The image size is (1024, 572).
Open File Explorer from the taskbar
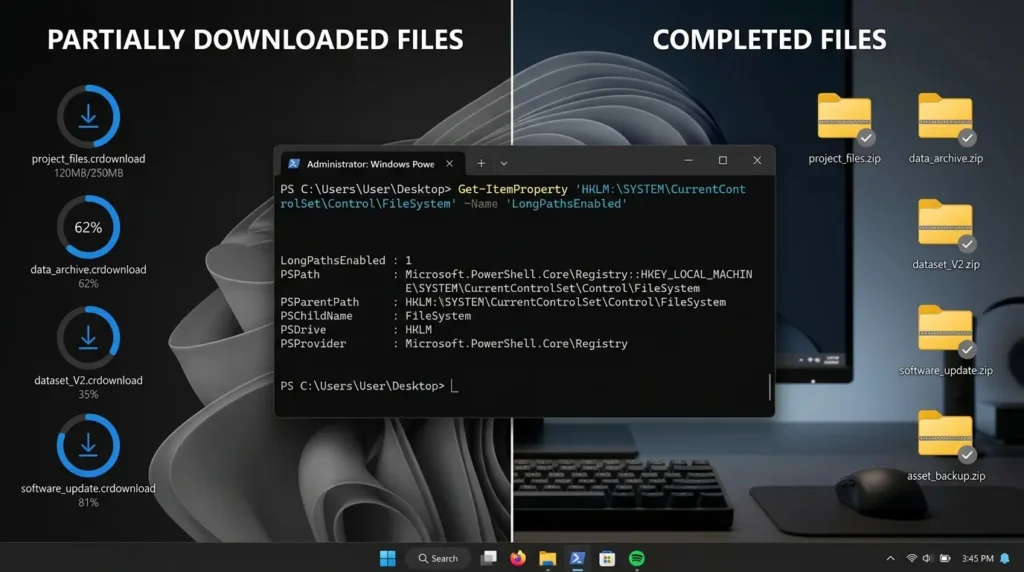547,558
